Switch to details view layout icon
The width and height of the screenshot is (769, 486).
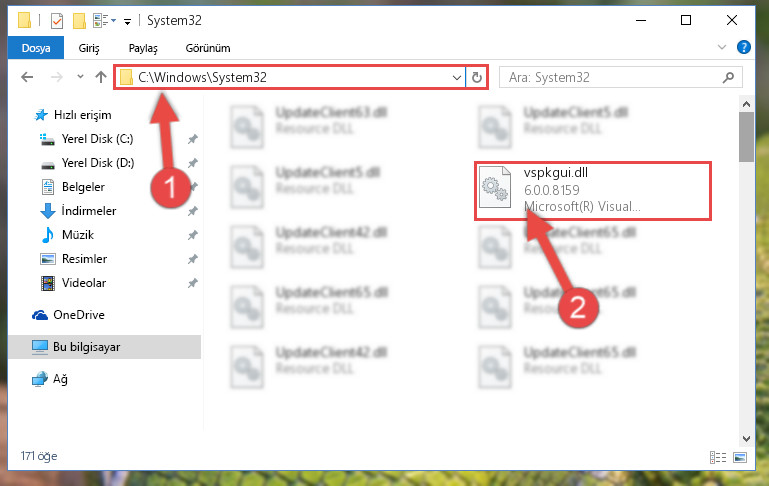[x=718, y=457]
